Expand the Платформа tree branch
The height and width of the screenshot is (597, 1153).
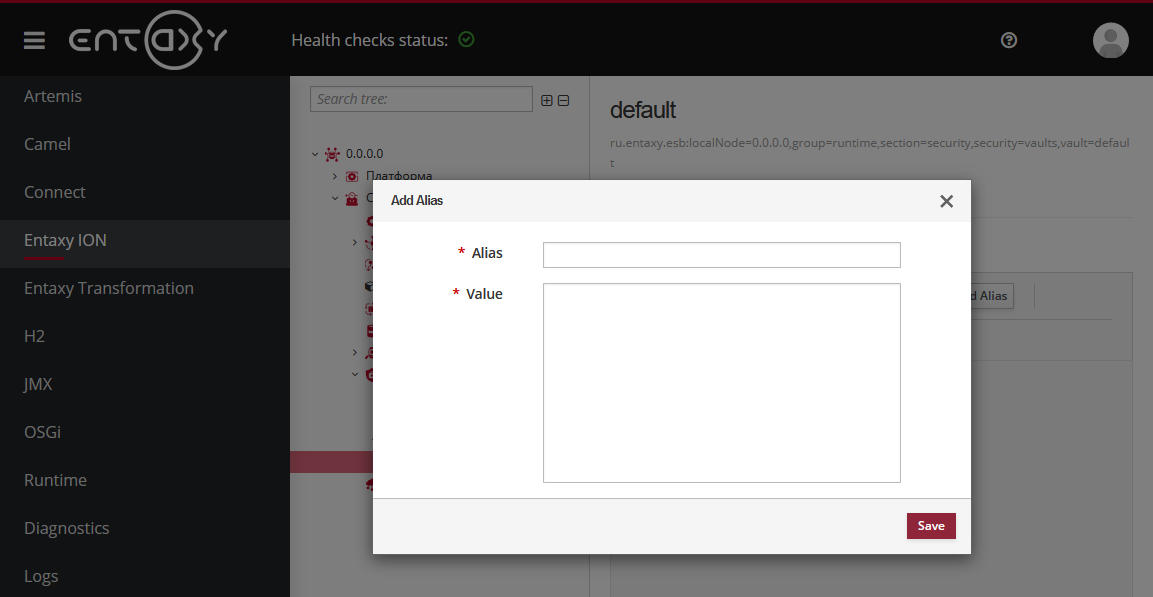coord(334,176)
